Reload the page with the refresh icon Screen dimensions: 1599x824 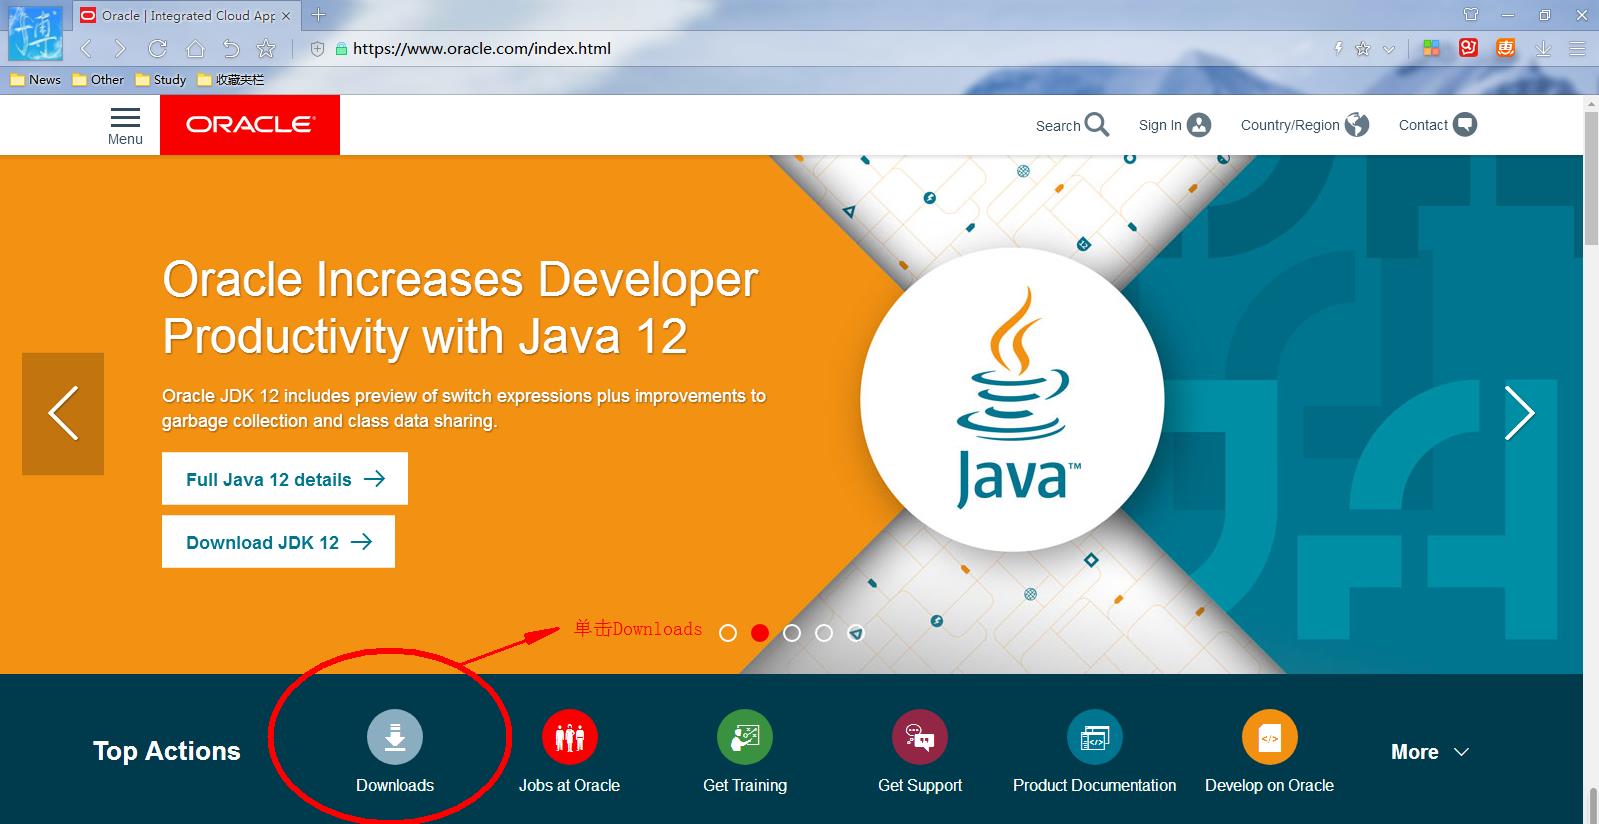157,48
